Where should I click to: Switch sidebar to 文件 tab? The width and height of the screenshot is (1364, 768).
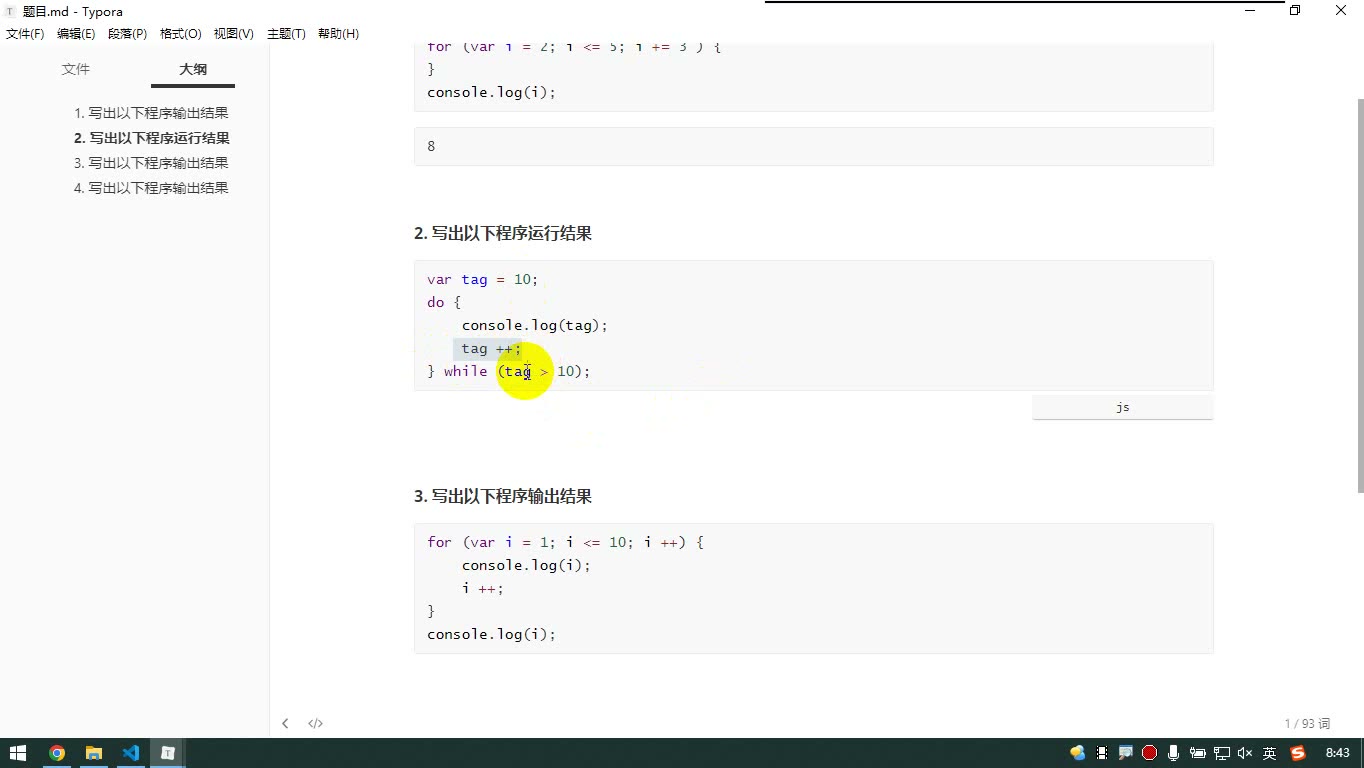(x=76, y=69)
